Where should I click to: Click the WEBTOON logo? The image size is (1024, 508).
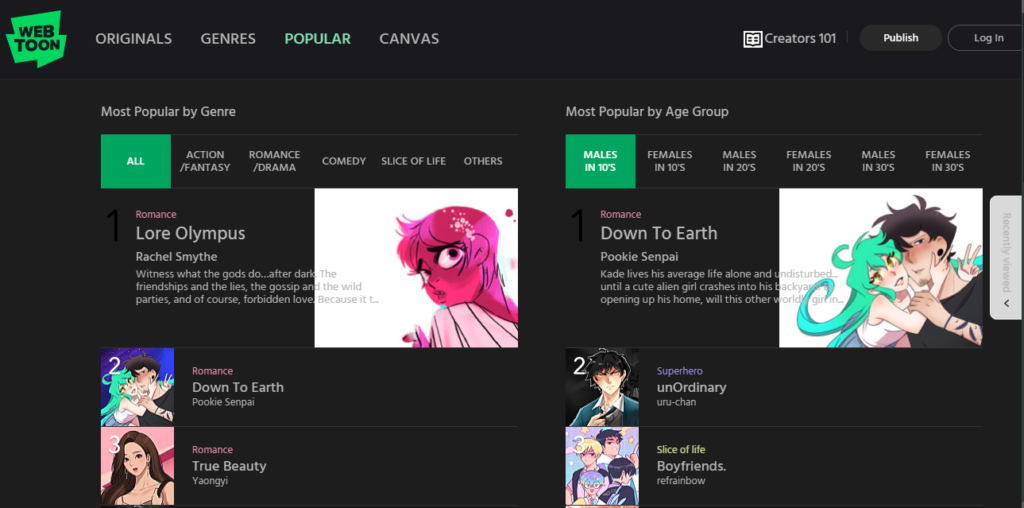point(36,39)
